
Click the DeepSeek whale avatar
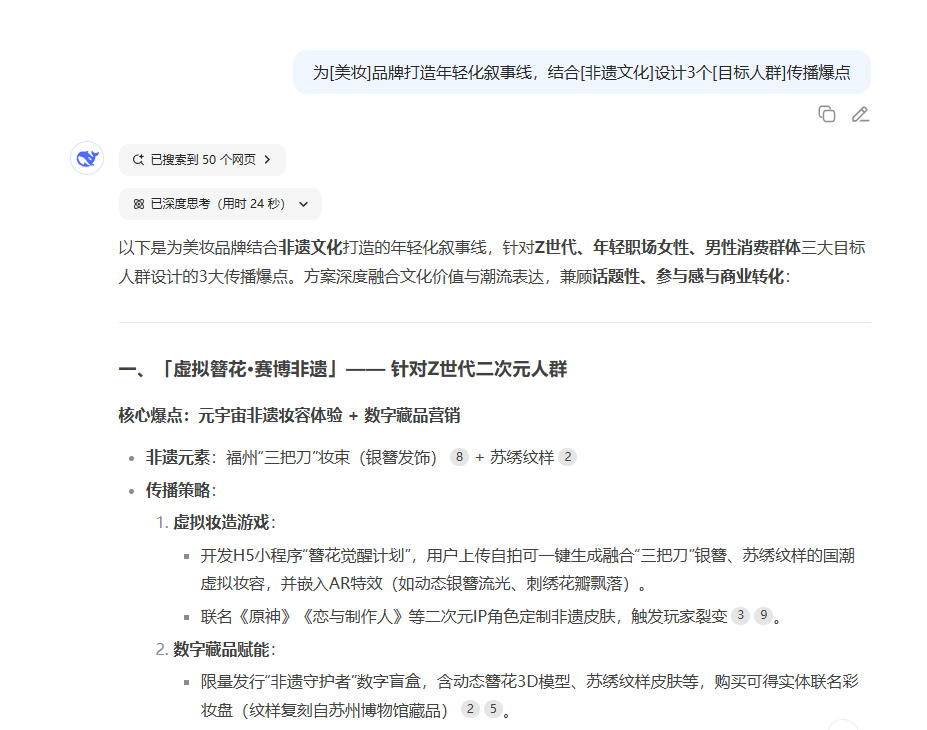coord(87,158)
